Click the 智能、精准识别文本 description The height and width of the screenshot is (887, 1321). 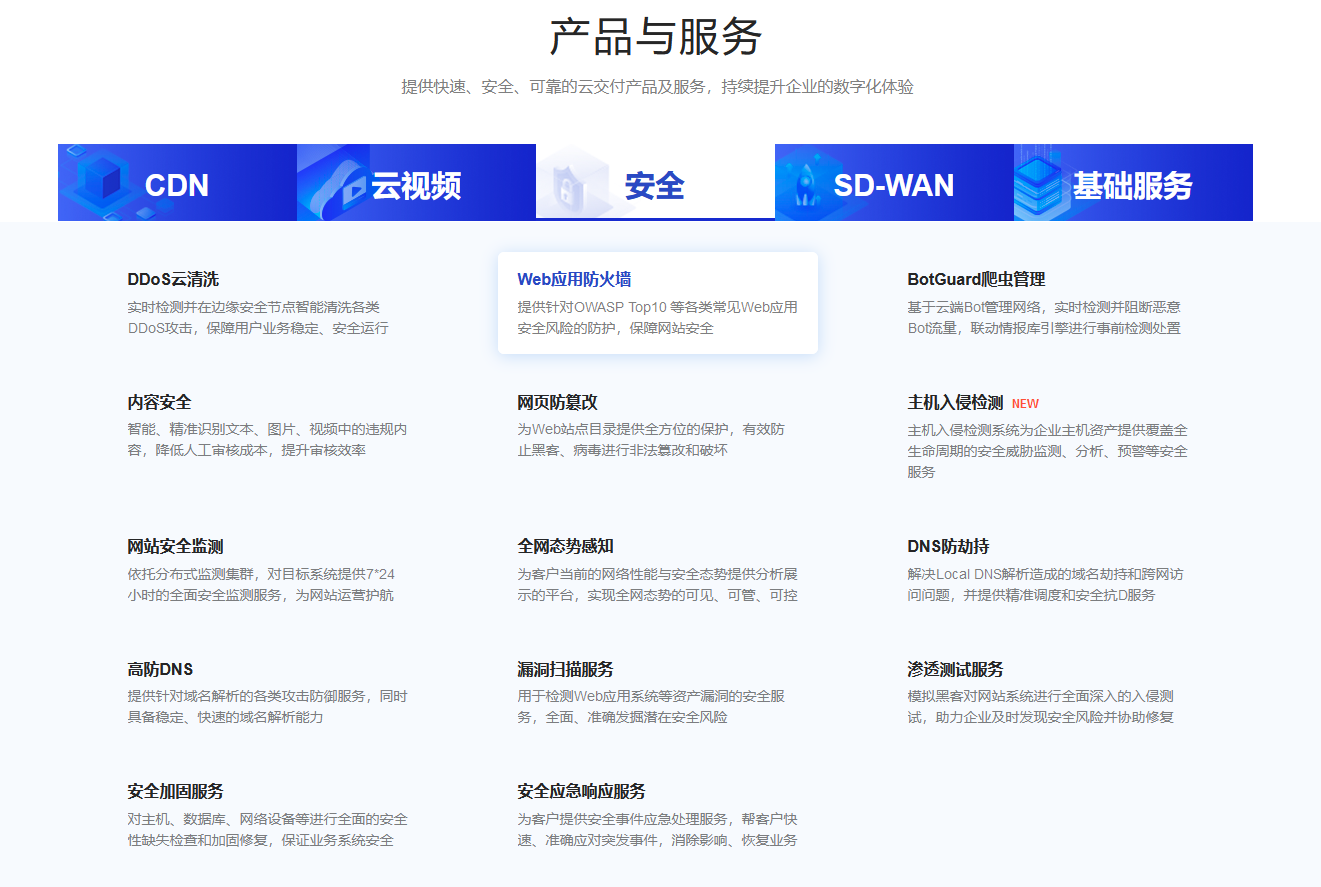tap(267, 440)
